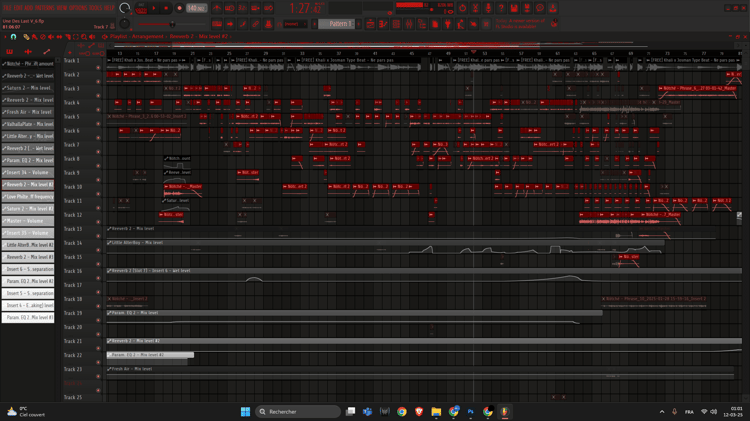Image resolution: width=750 pixels, height=421 pixels.
Task: Click the question mark help icon
Action: click(501, 8)
